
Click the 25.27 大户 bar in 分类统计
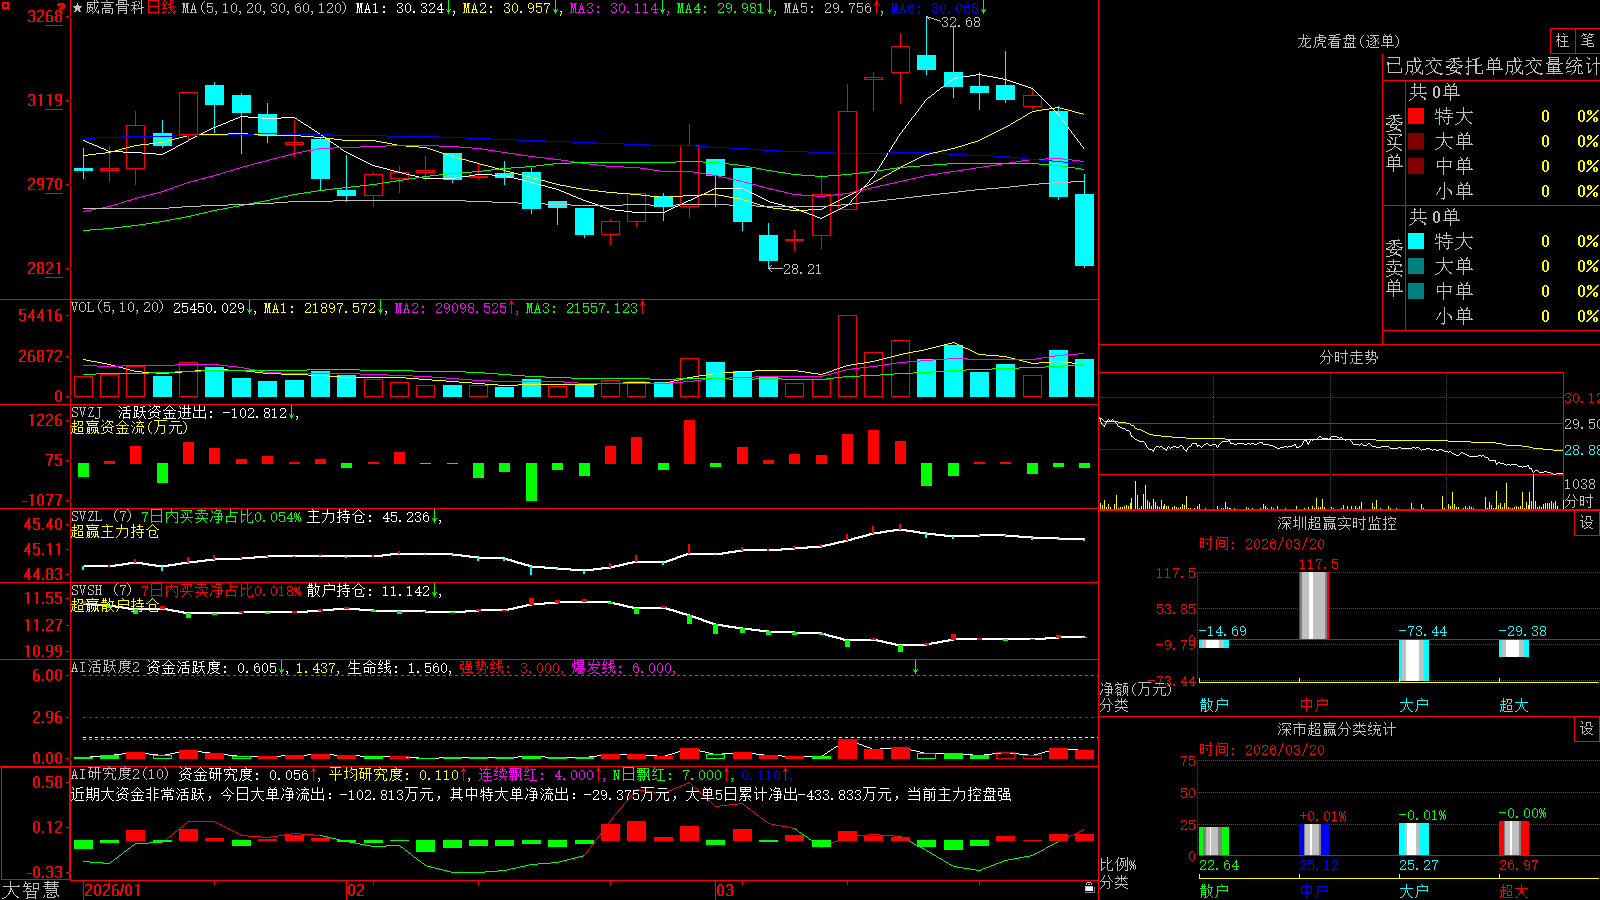[1413, 839]
